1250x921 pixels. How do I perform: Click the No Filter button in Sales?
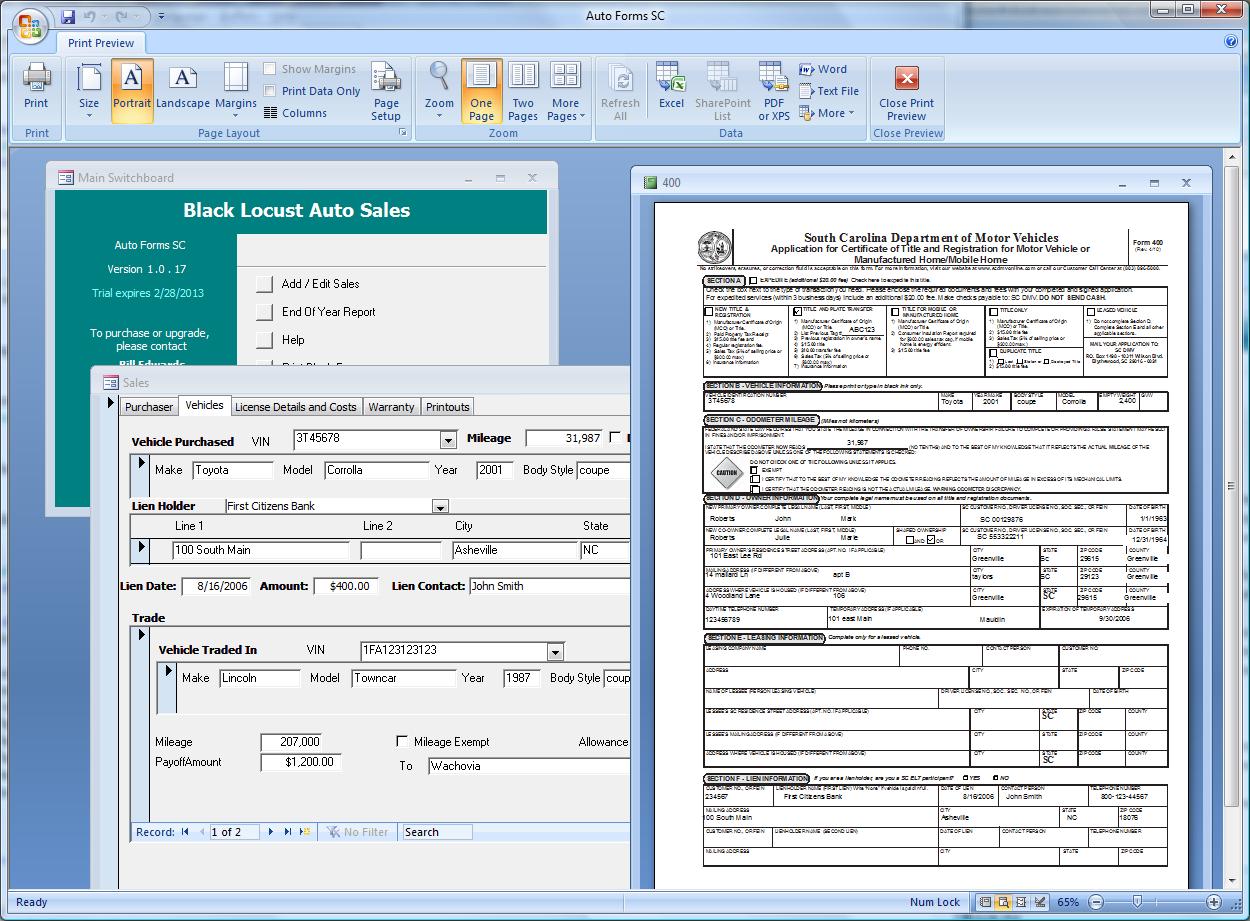point(357,832)
